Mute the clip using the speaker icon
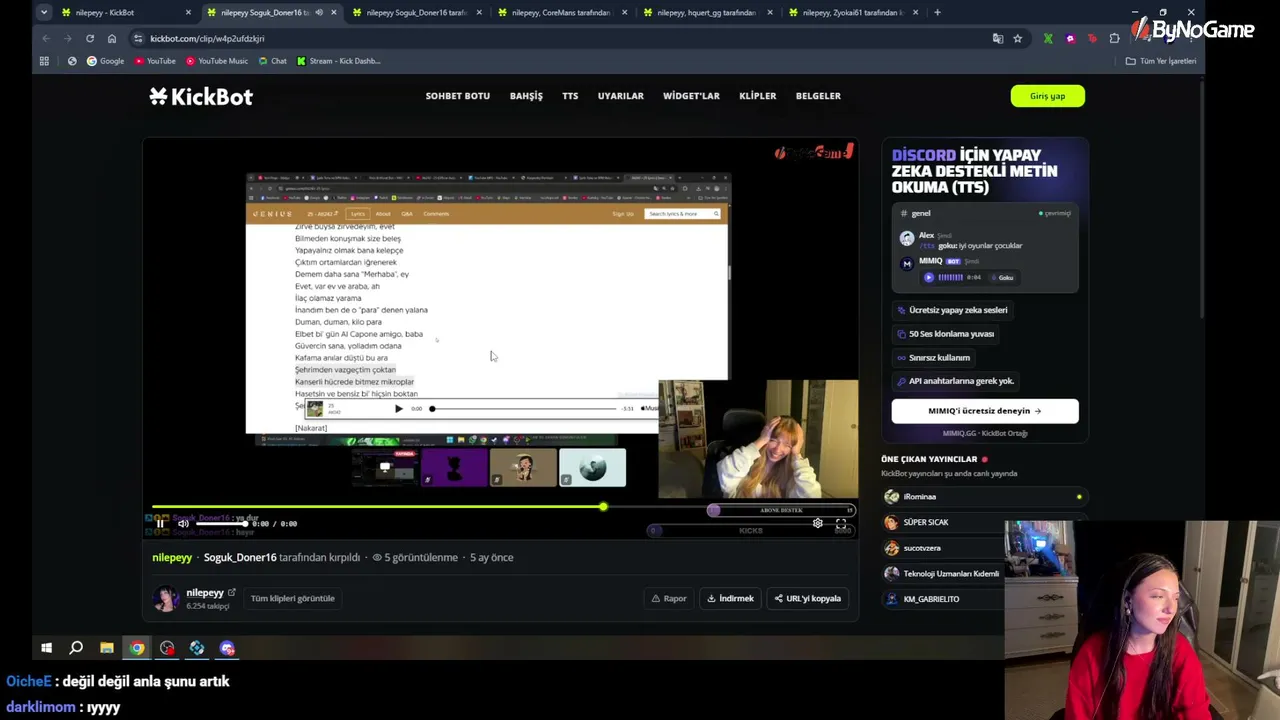This screenshot has width=1280, height=720. [183, 523]
